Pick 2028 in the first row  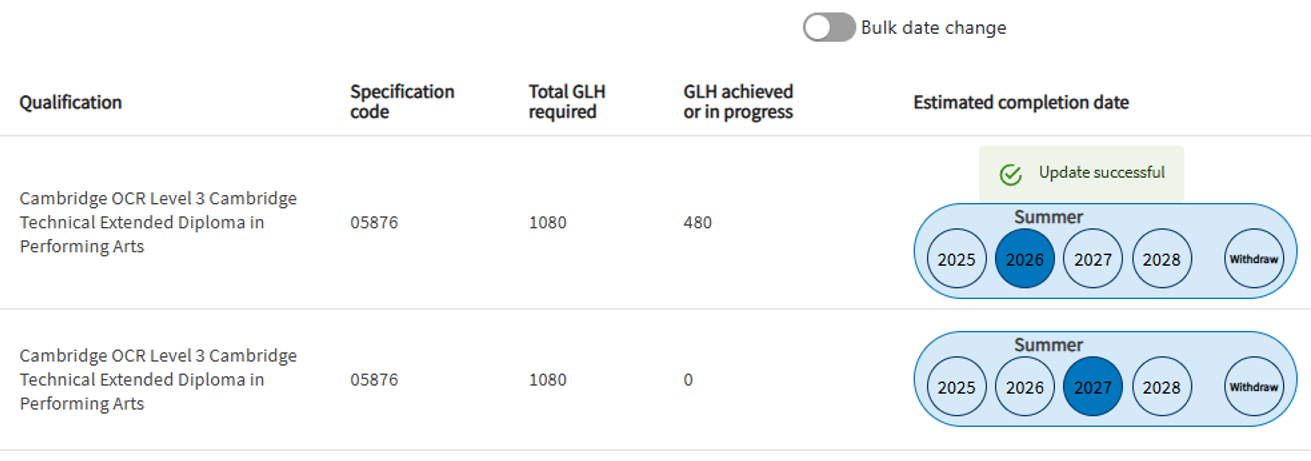1161,259
